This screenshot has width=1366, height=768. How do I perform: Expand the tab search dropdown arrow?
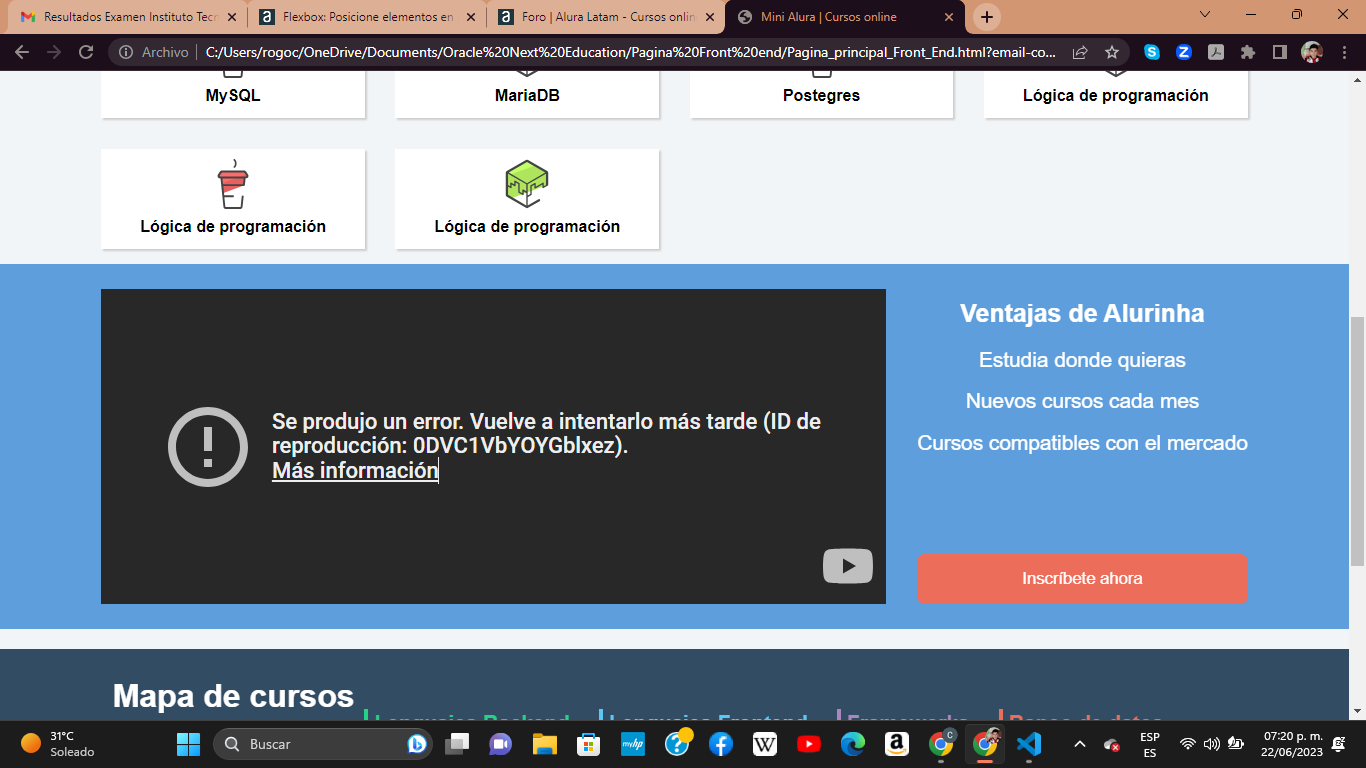pyautogui.click(x=1204, y=15)
